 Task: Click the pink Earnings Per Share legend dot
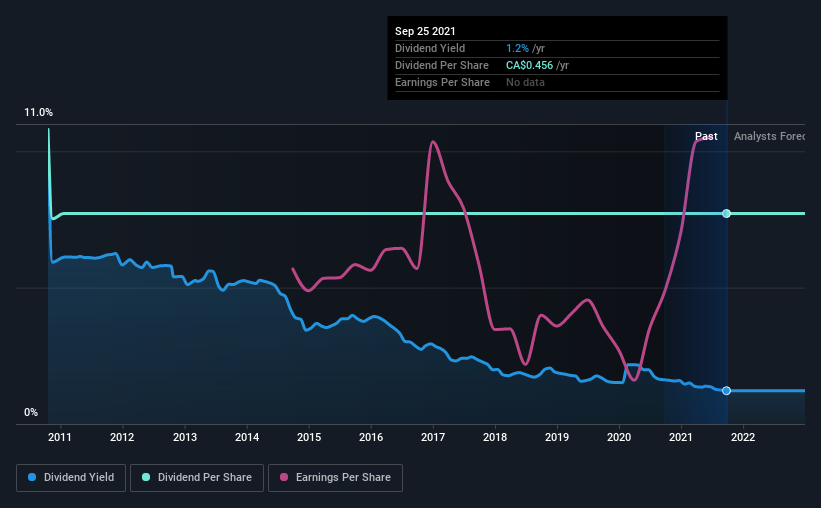[x=284, y=477]
